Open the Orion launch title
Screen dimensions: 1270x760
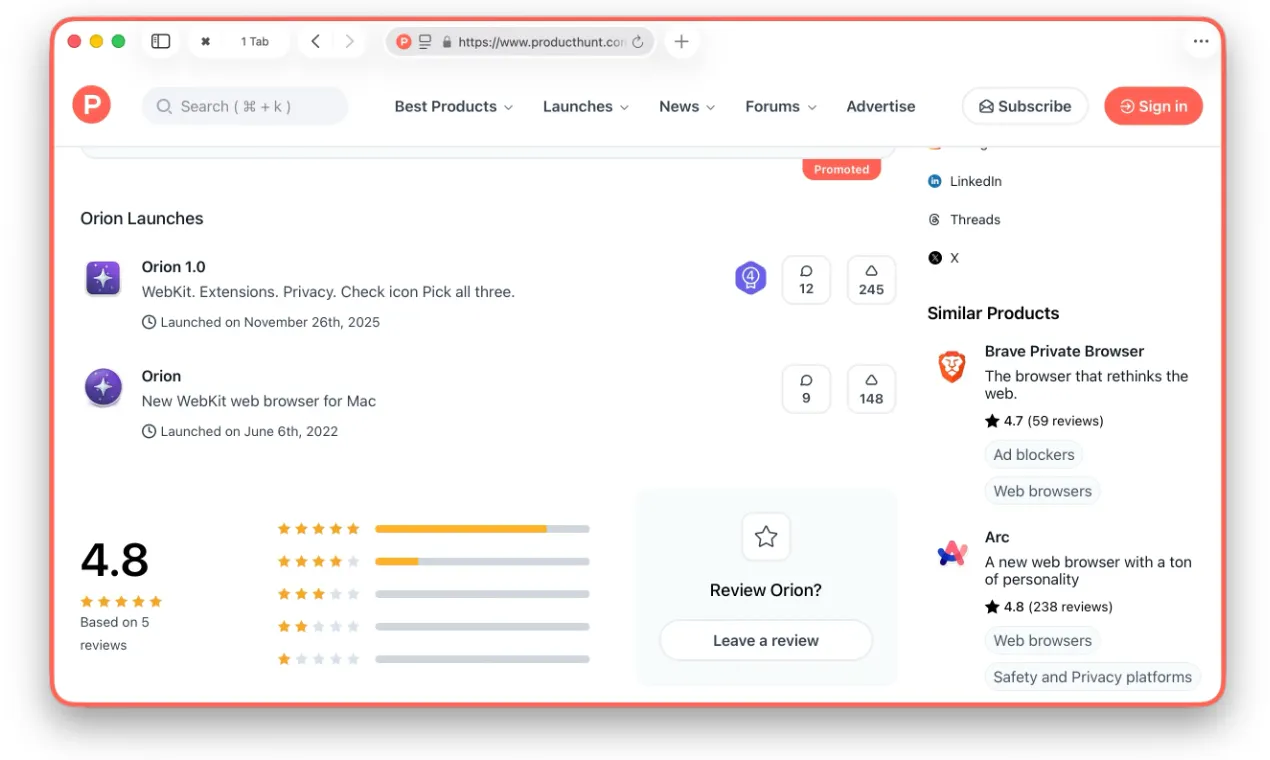coord(161,376)
